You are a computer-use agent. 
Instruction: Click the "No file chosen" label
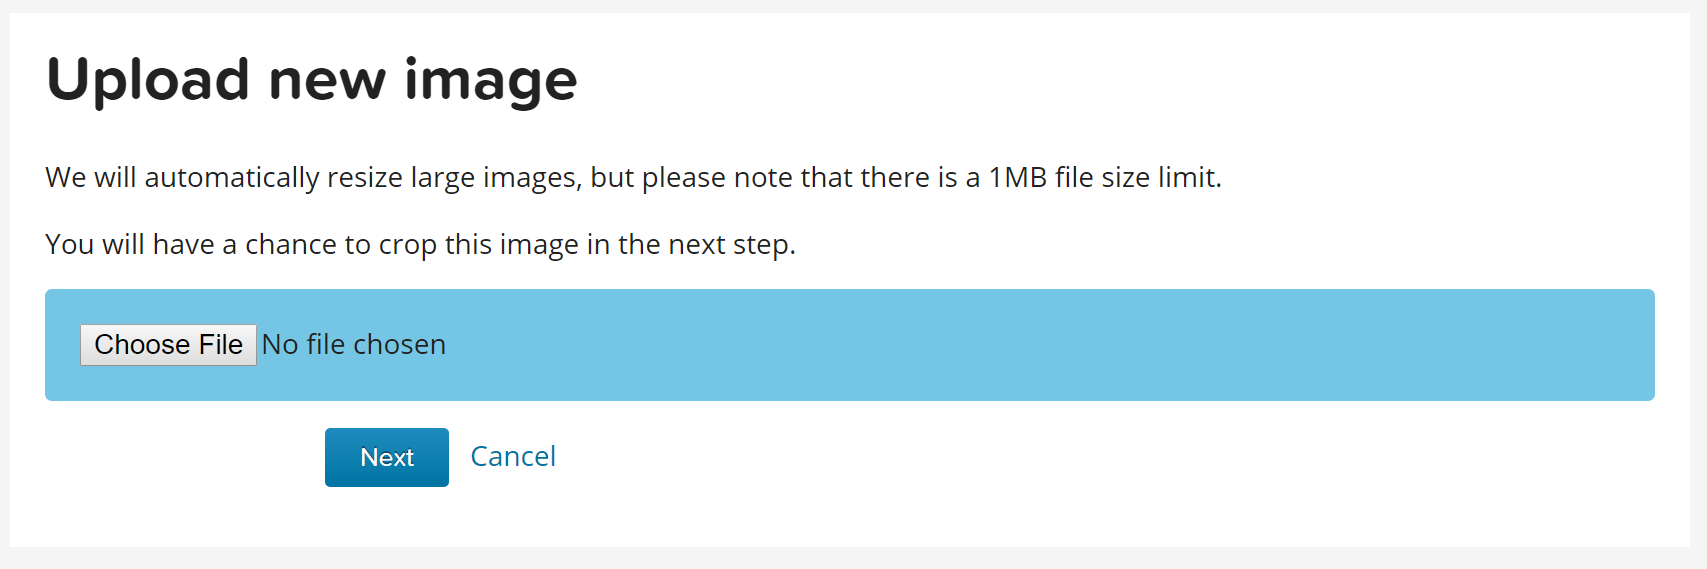pyautogui.click(x=354, y=345)
